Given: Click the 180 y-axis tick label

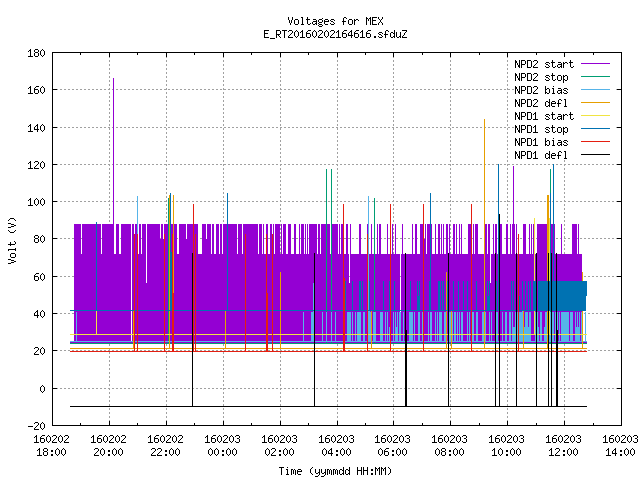Looking at the screenshot, I should pyautogui.click(x=36, y=53).
